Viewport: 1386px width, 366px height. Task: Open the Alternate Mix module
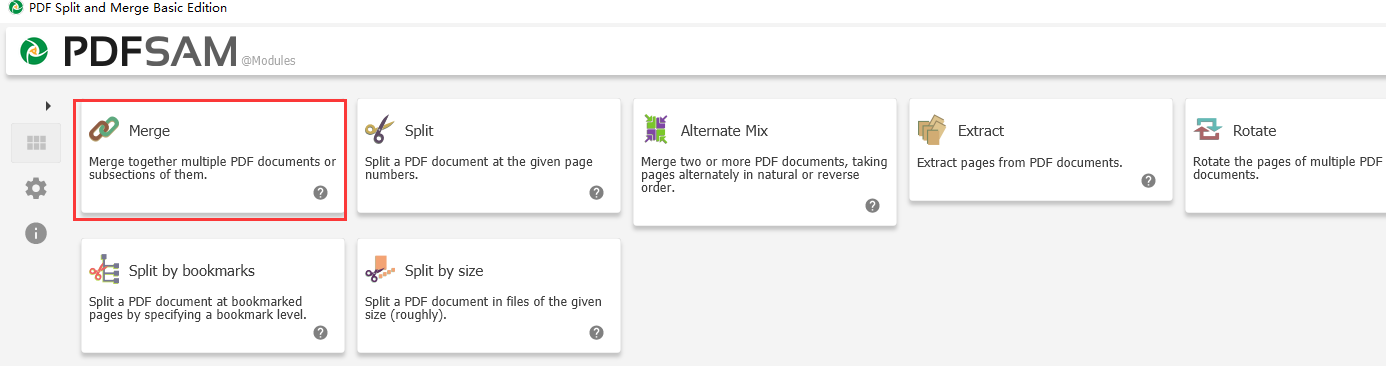[765, 162]
